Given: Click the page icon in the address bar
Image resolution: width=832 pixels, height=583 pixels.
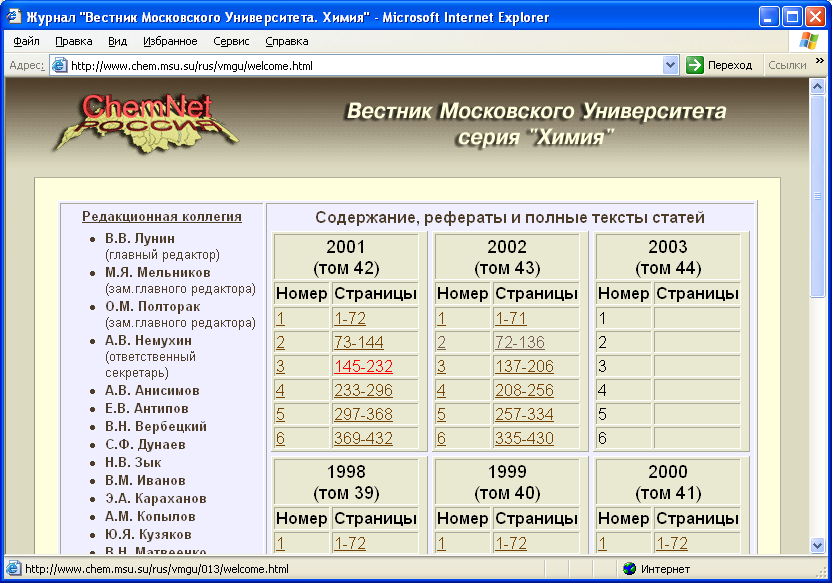Looking at the screenshot, I should click(59, 65).
